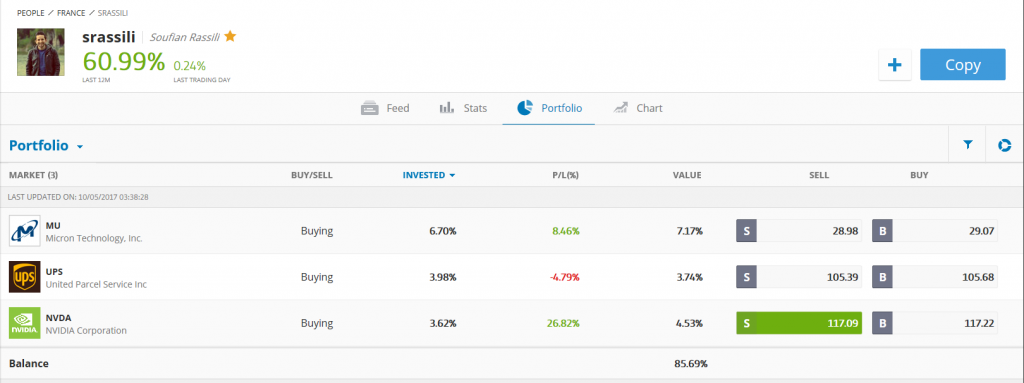The height and width of the screenshot is (383, 1024).
Task: Open the Stats tab
Action: coord(463,108)
